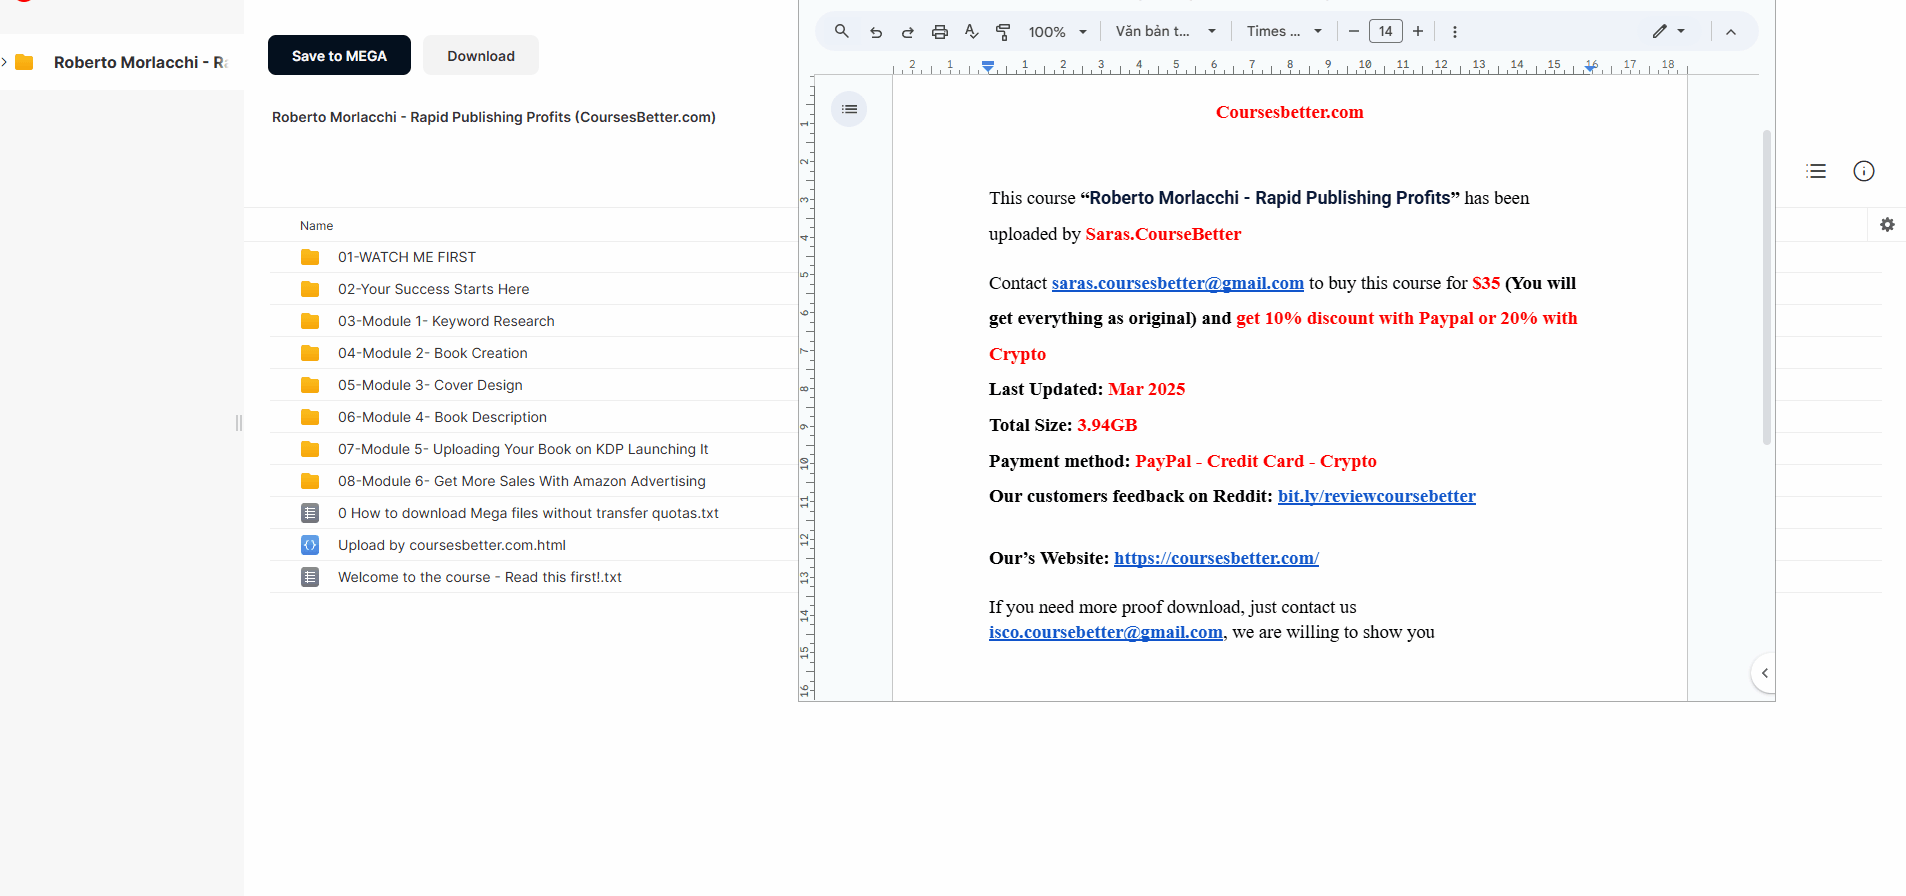This screenshot has width=1906, height=896.
Task: Open the paragraph style dropdown
Action: coord(1165,32)
